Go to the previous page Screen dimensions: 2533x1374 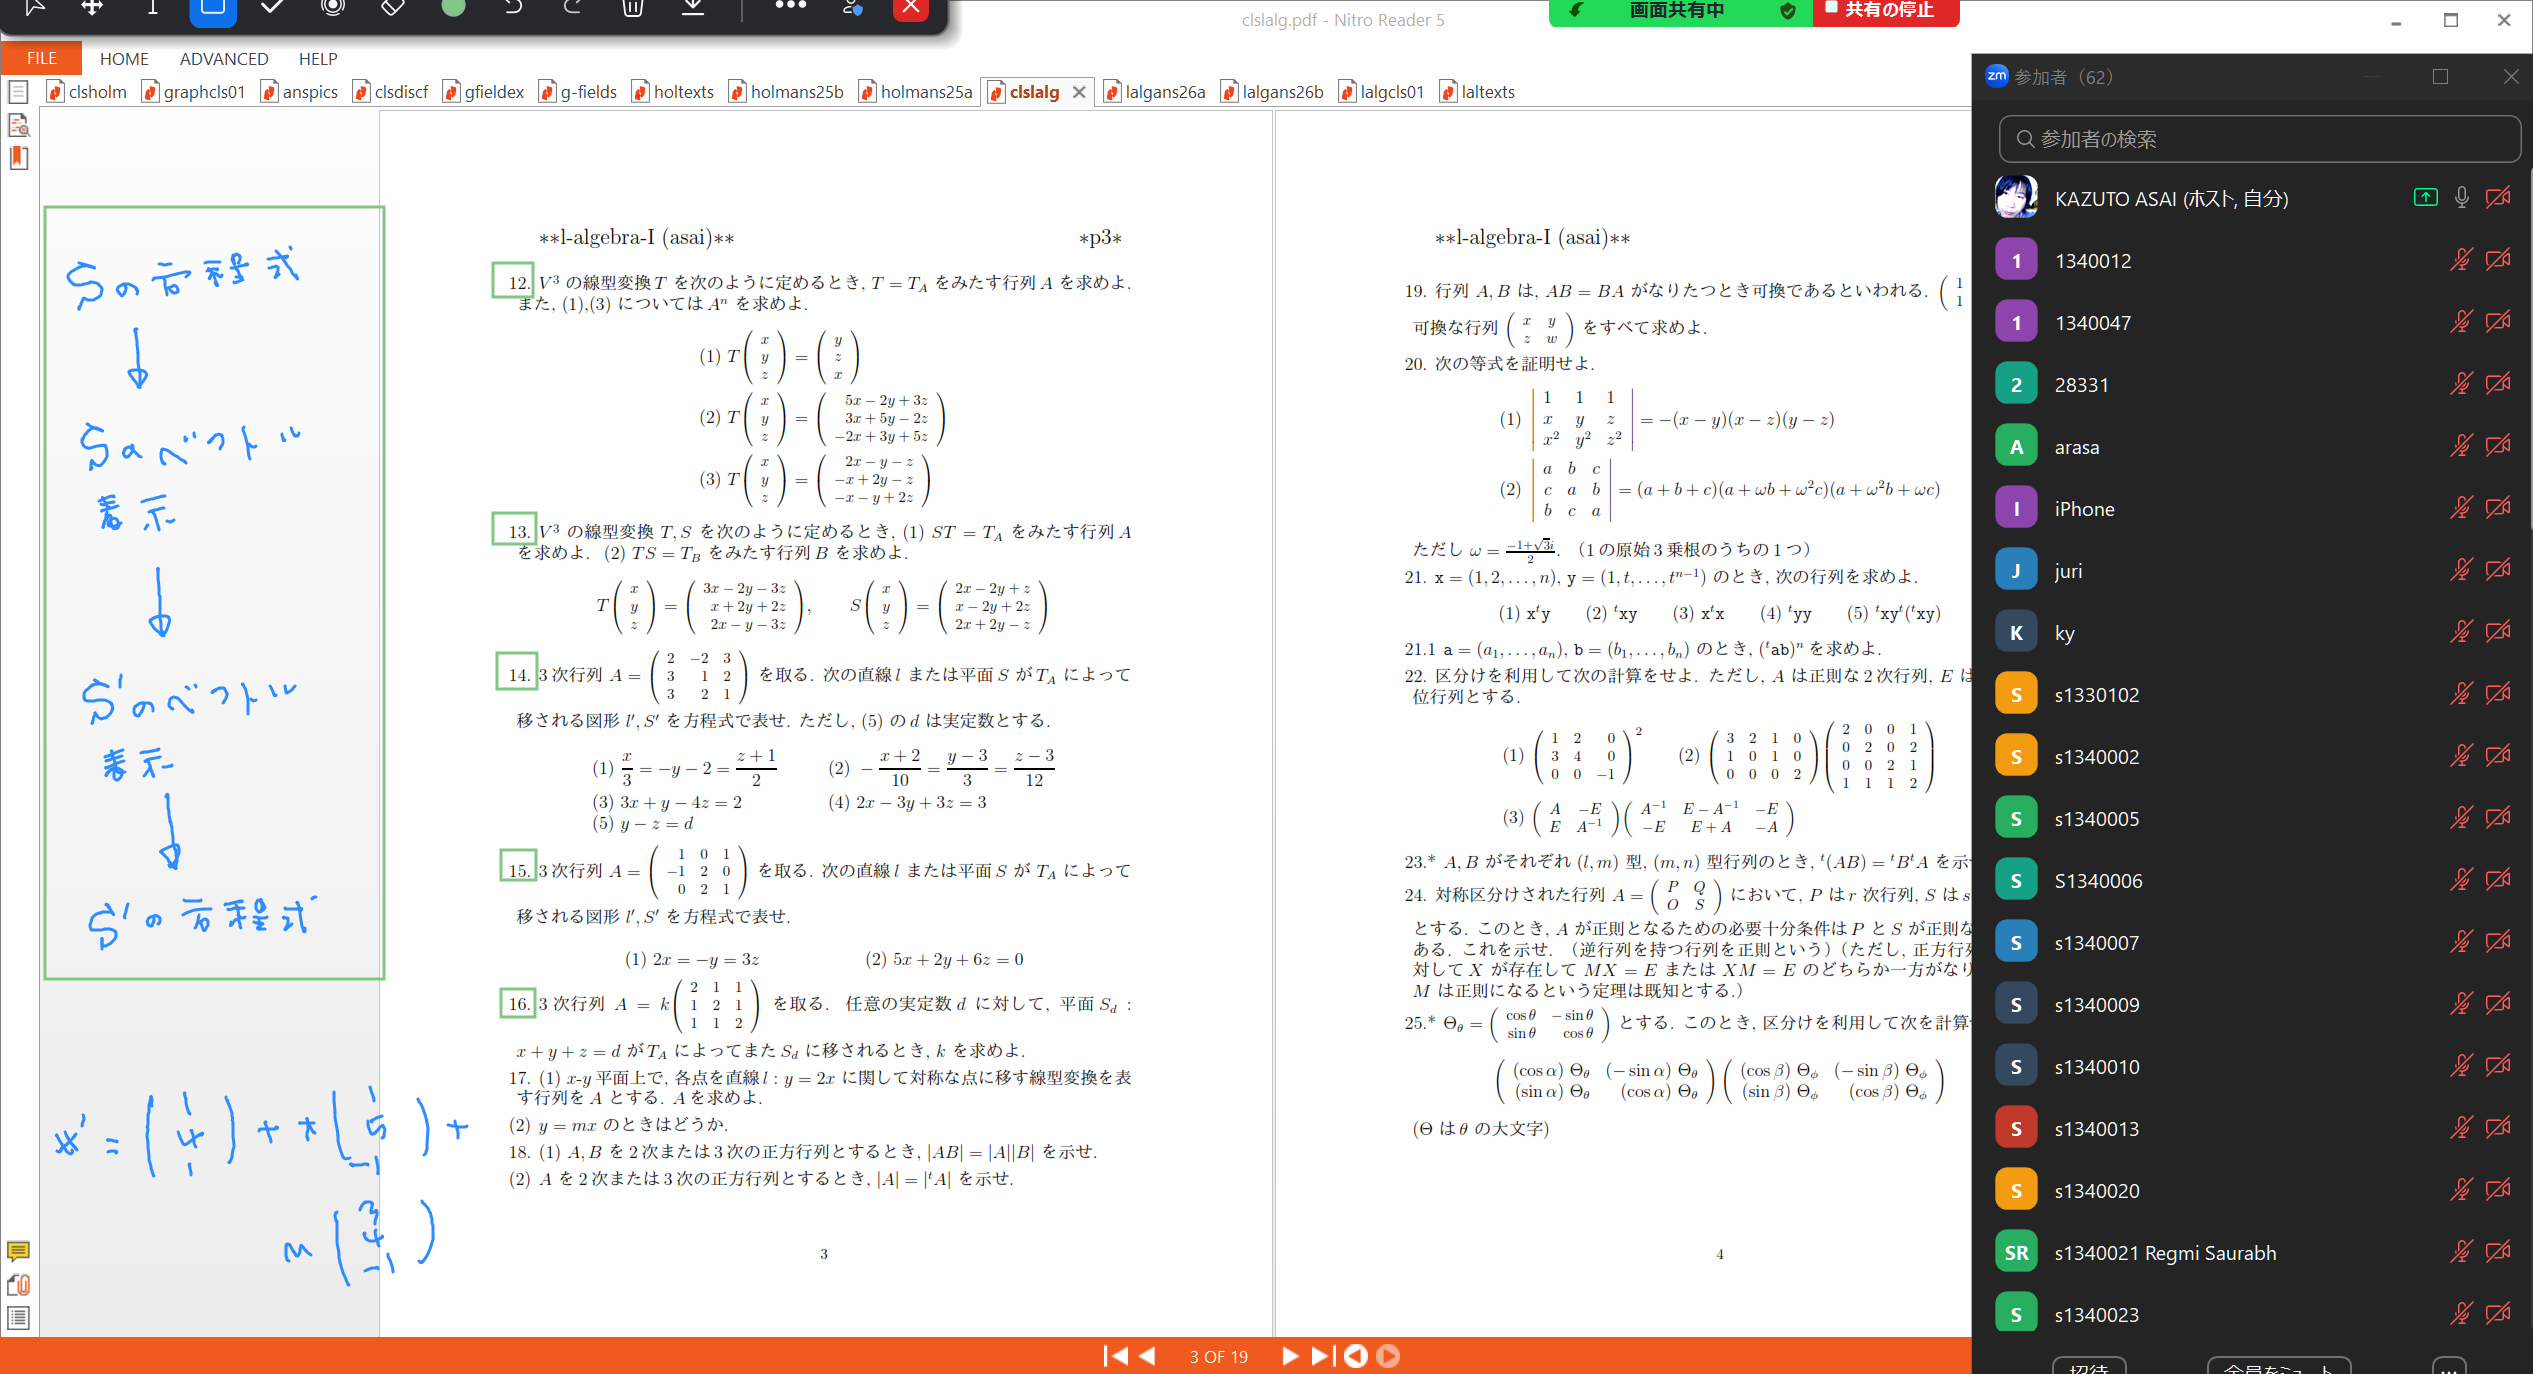[x=1148, y=1356]
